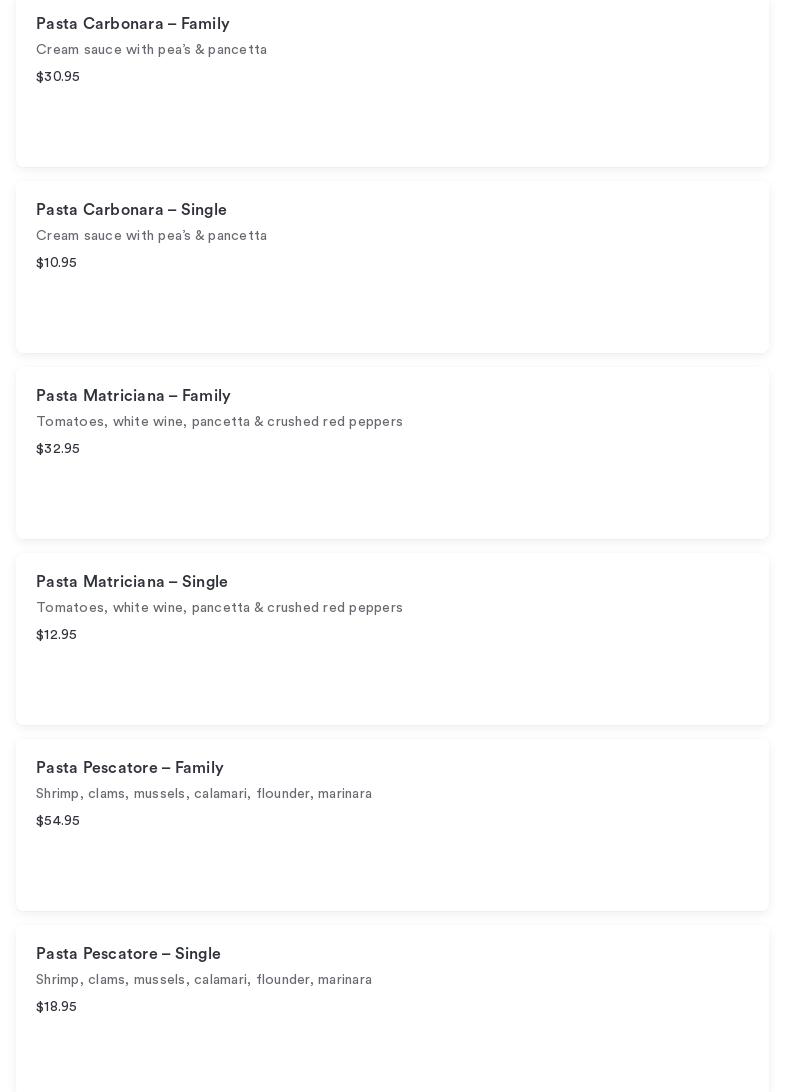Screen dimensions: 785x1092
Task: Click the $10.95 price
Action: point(56,263)
